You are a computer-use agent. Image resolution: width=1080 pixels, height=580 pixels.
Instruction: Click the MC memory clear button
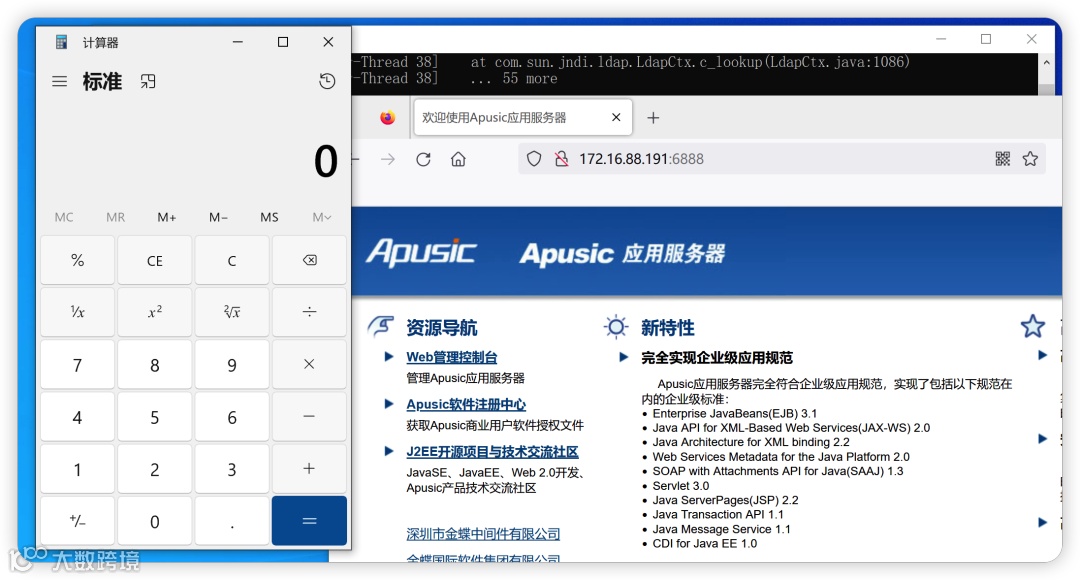pyautogui.click(x=64, y=217)
